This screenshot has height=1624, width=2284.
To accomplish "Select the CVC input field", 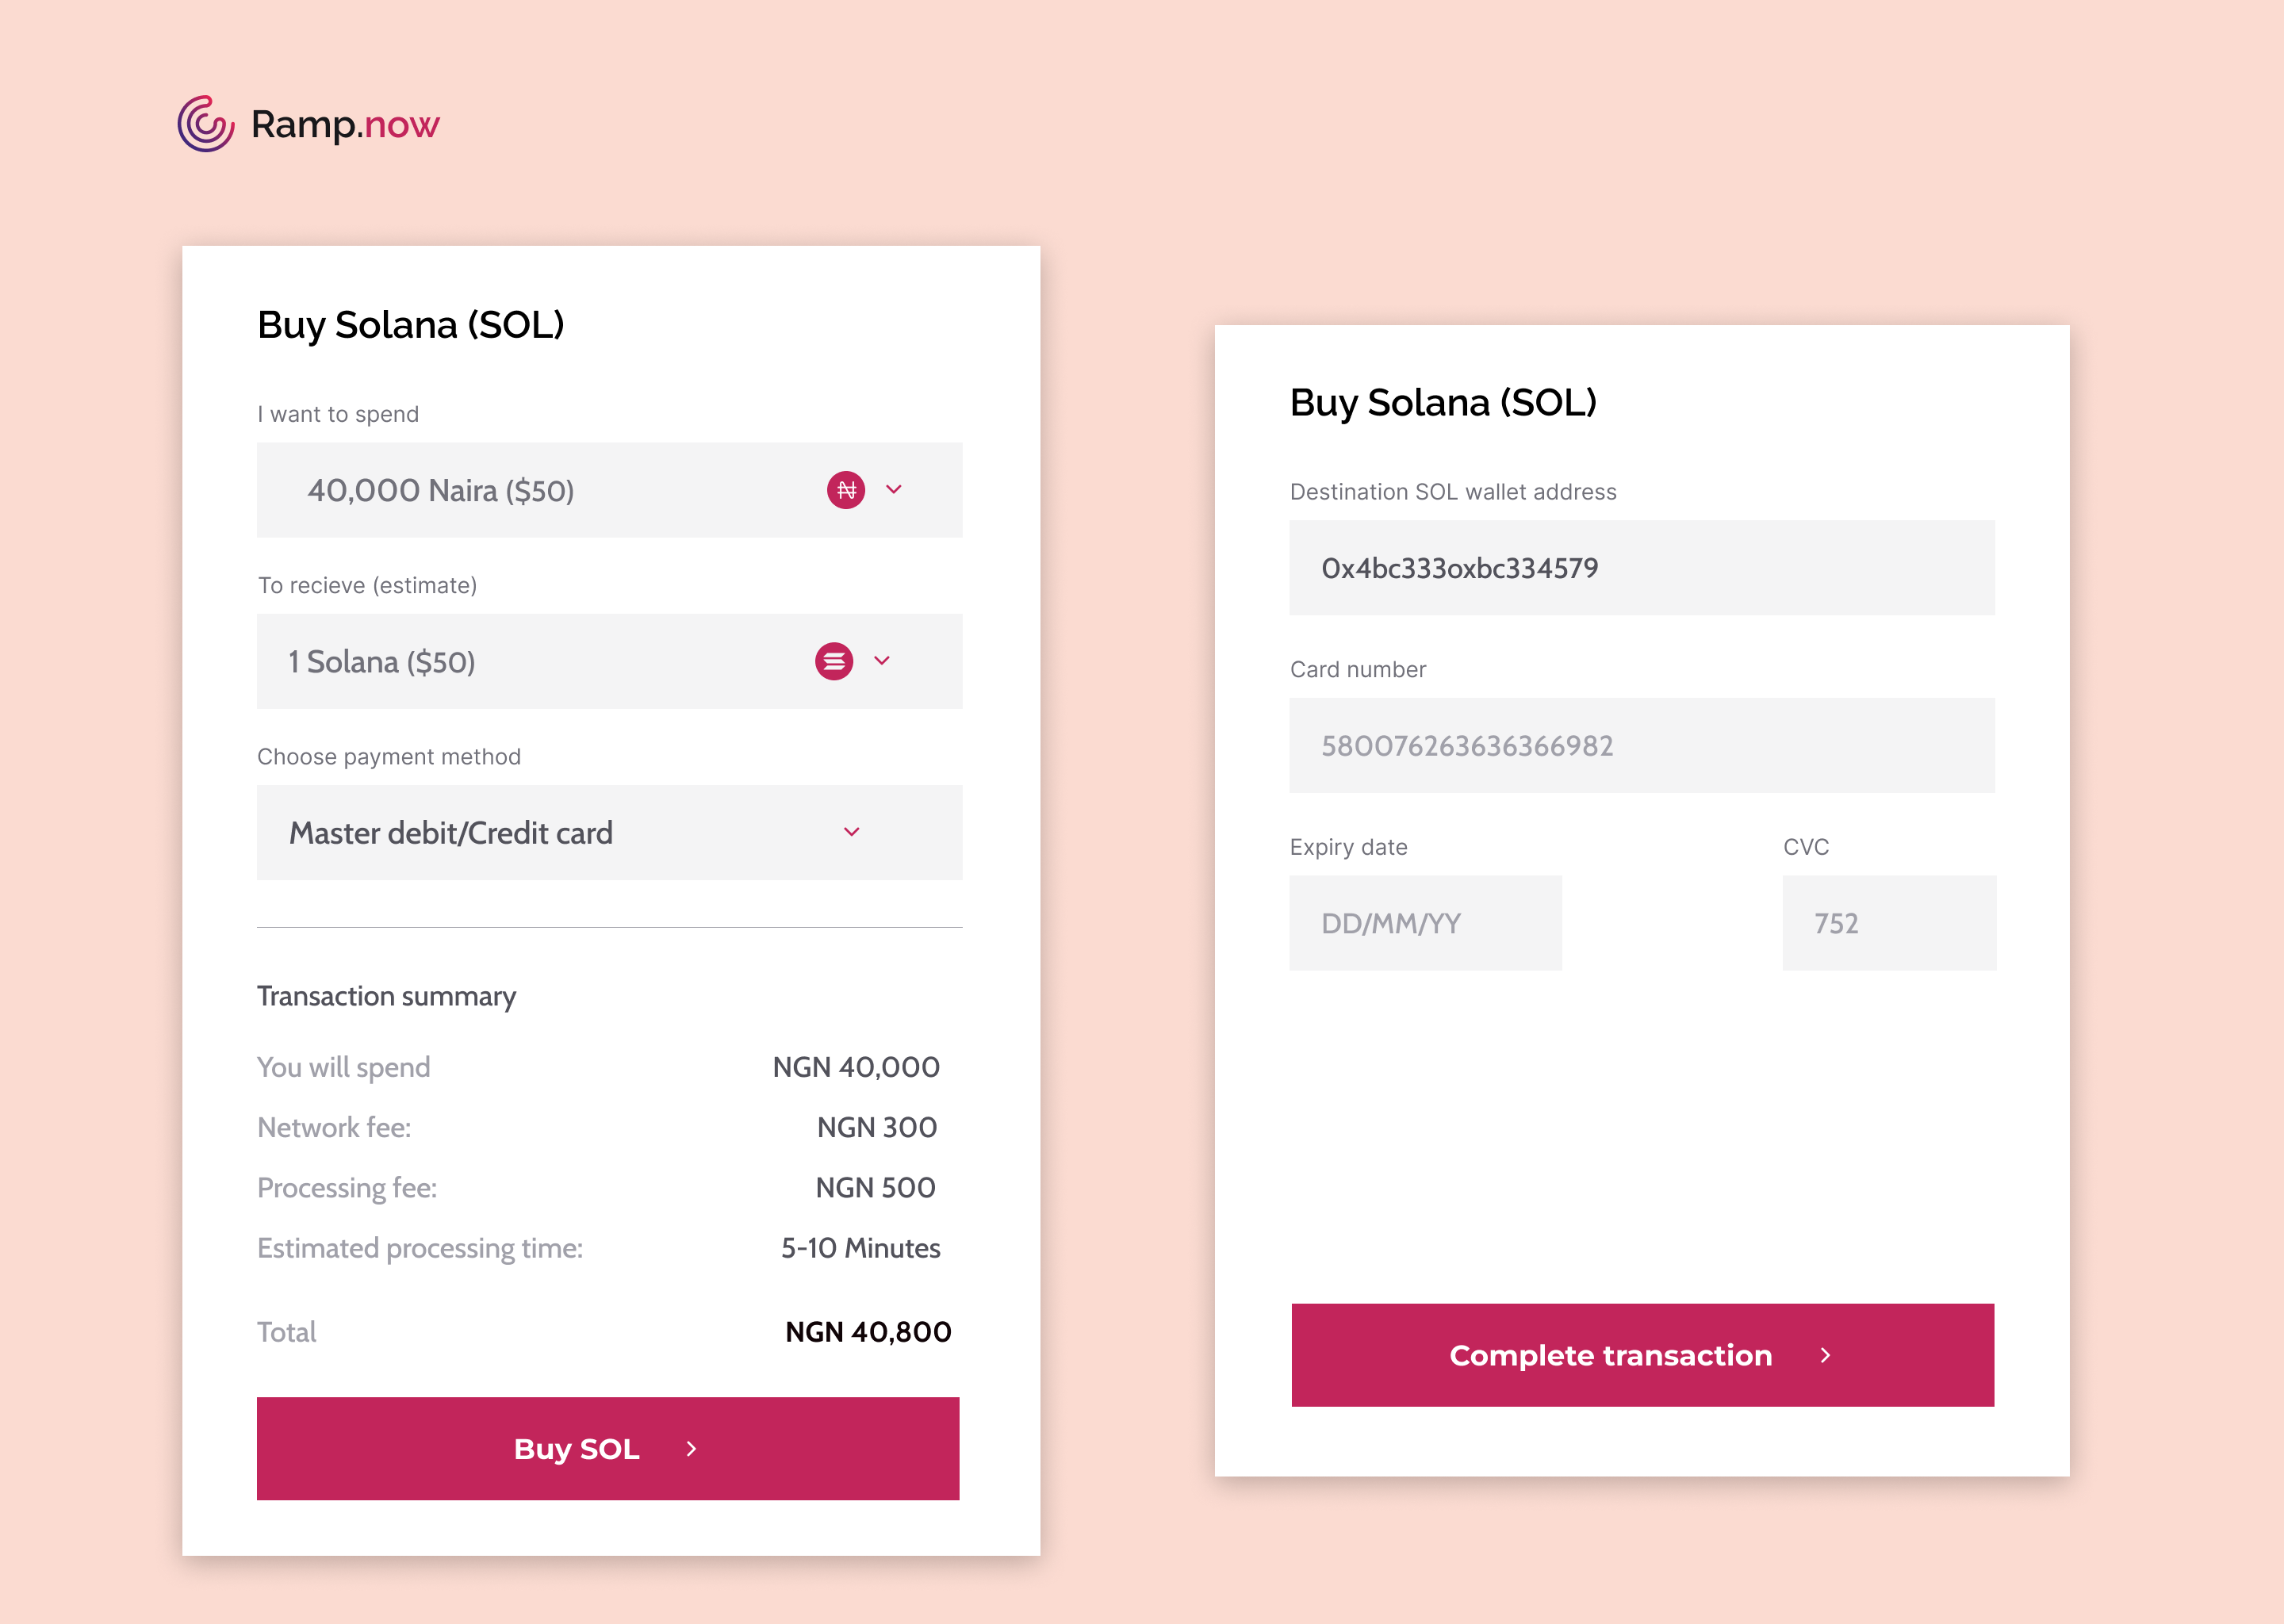I will [x=1888, y=923].
